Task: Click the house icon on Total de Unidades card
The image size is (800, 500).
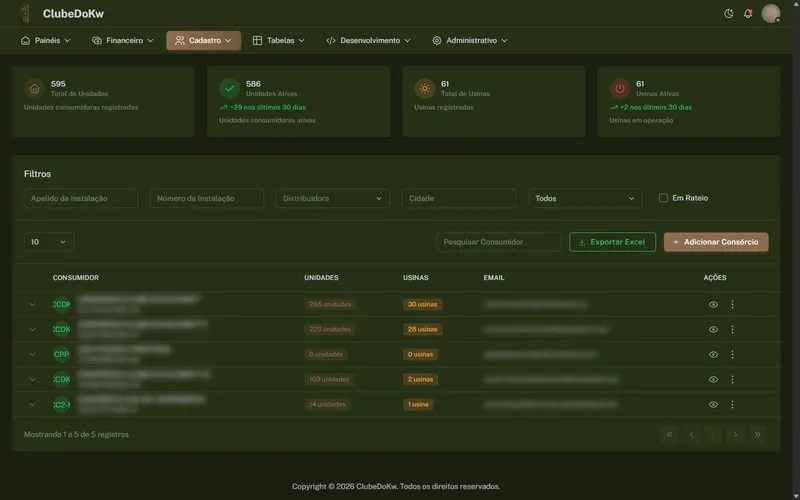Action: (x=34, y=89)
